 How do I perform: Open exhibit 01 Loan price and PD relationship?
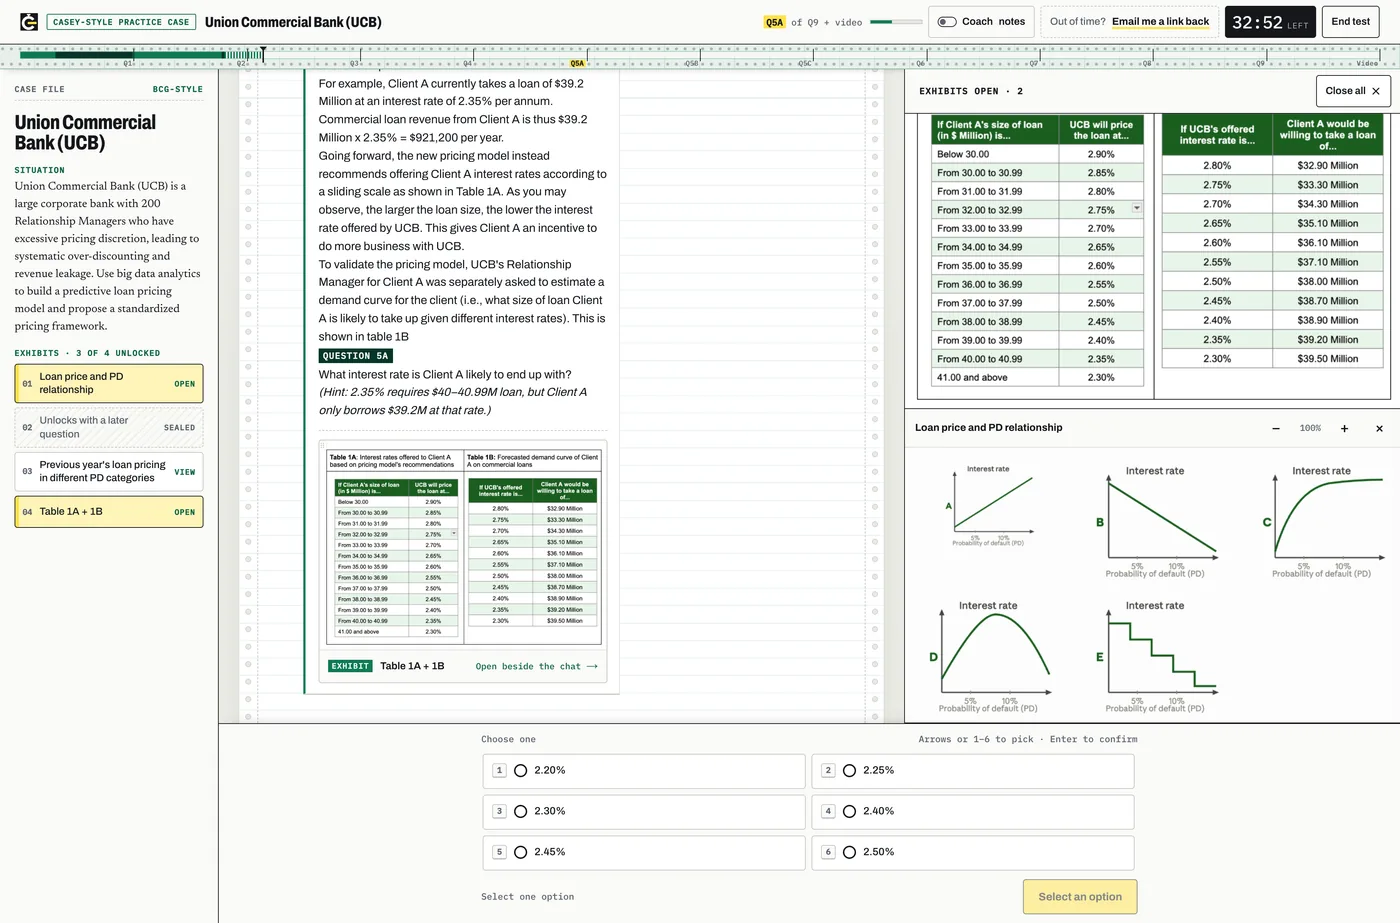pyautogui.click(x=109, y=384)
